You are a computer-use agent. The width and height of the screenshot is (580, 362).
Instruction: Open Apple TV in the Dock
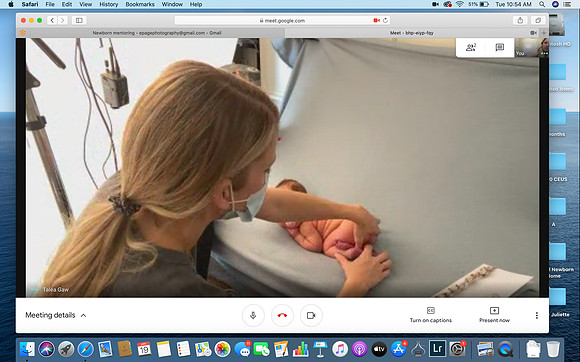tap(379, 349)
